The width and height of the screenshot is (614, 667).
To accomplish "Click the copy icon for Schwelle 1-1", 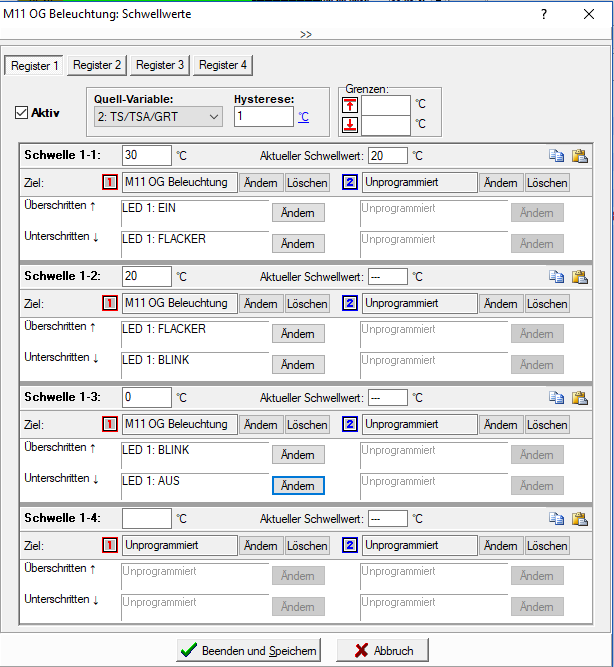I will [557, 156].
